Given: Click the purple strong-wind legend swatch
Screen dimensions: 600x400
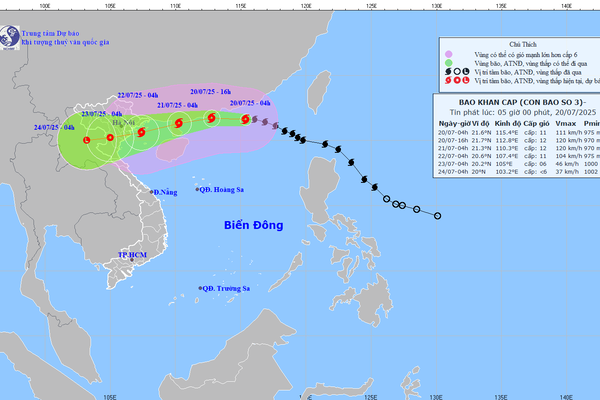Looking at the screenshot, I should tap(448, 54).
